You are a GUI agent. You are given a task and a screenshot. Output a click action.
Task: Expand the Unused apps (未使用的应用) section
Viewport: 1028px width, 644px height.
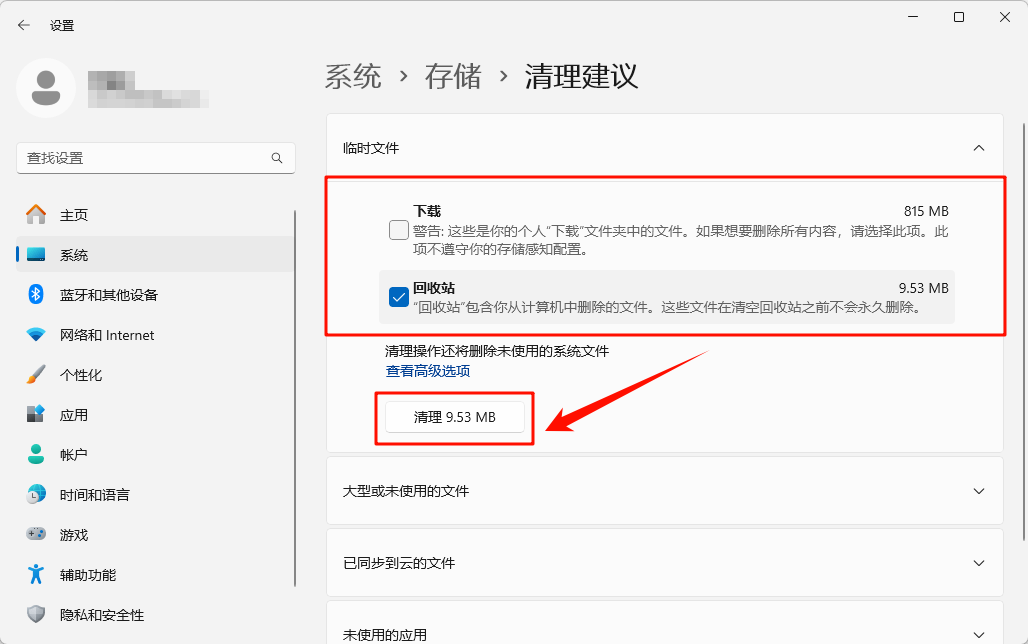coord(978,634)
